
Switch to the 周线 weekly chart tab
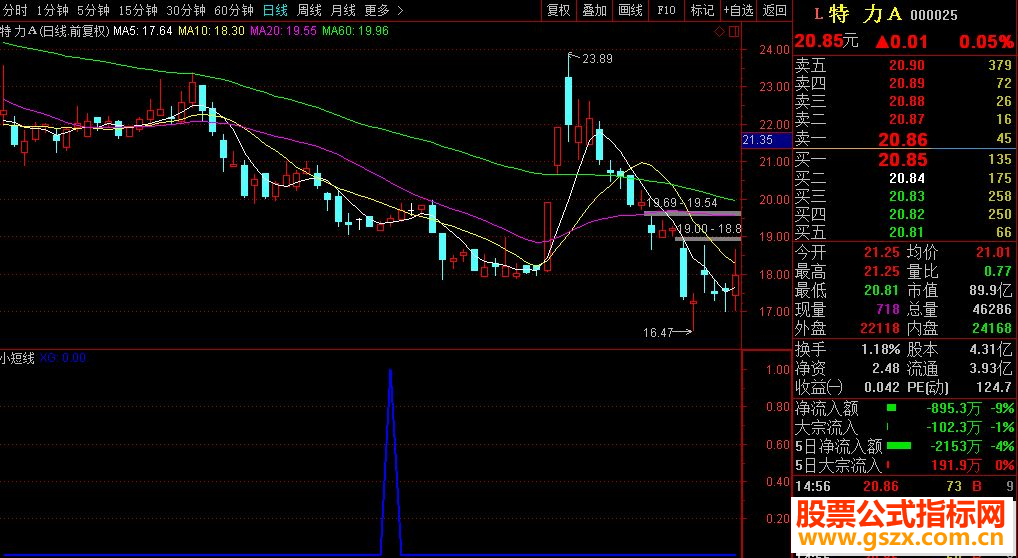(x=309, y=10)
